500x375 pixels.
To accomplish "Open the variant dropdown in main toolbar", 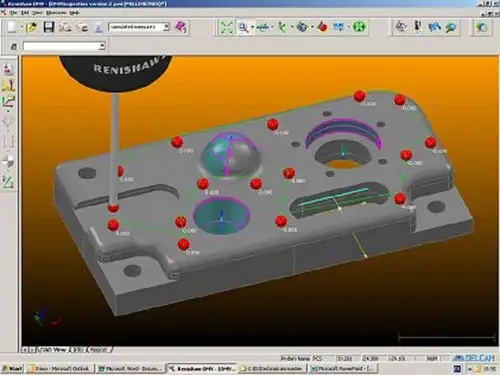I will (x=166, y=27).
